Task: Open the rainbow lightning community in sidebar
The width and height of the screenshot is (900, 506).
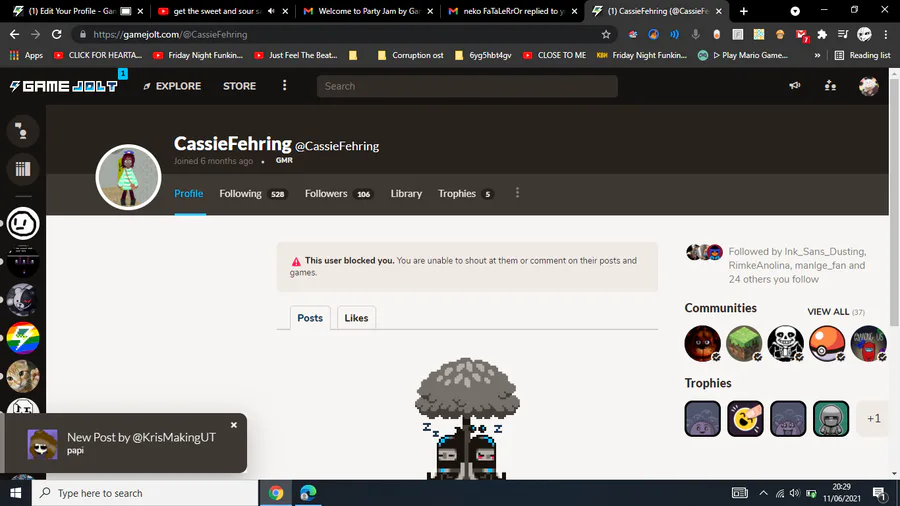Action: point(22,338)
